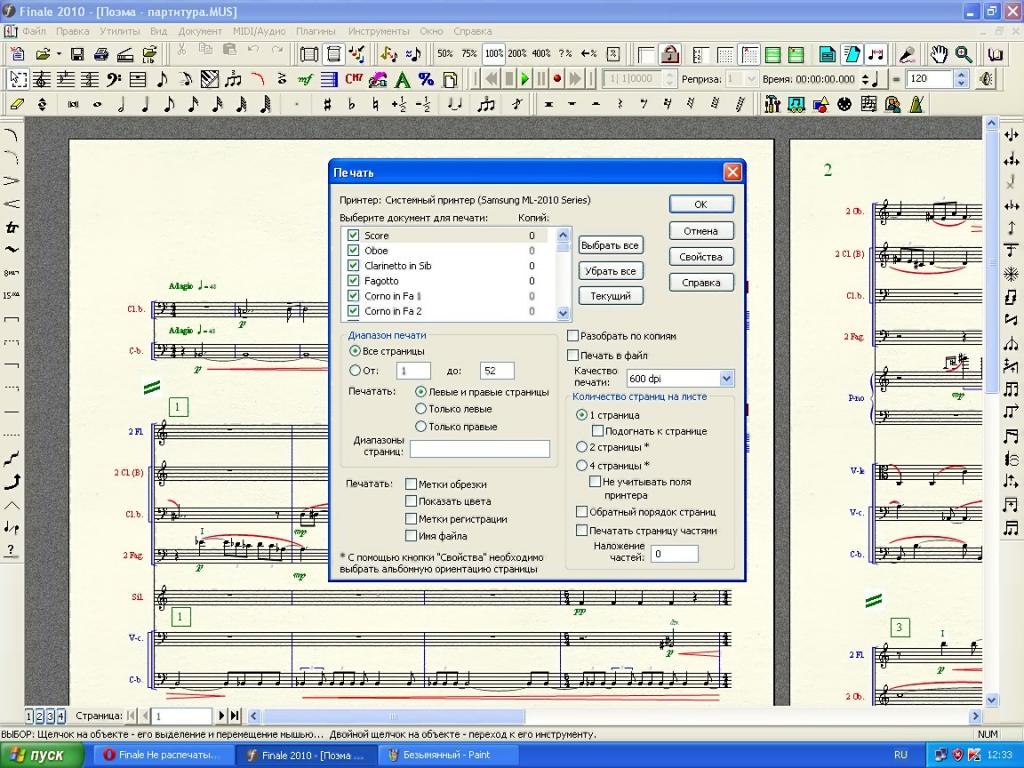Open the Утилиты menu
Screen dimensions: 1024x768
[119, 31]
